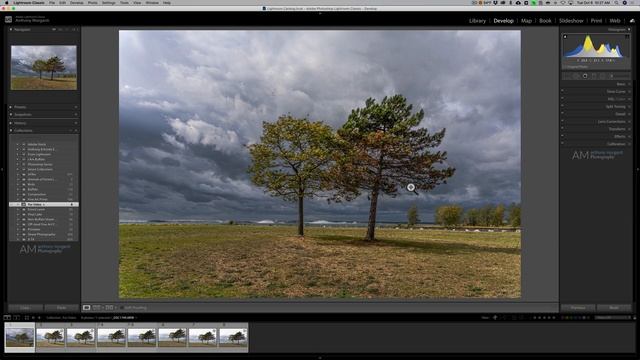This screenshot has height=360, width=640.
Task: Open the second window display icon
Action: click(x=17, y=318)
